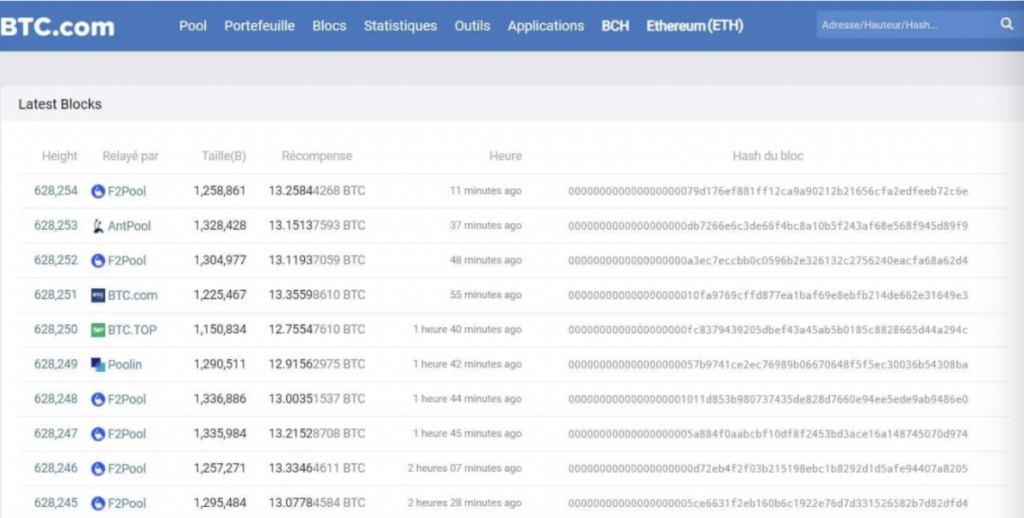1024x518 pixels.
Task: Click the BTC.com logo
Action: coord(57,26)
